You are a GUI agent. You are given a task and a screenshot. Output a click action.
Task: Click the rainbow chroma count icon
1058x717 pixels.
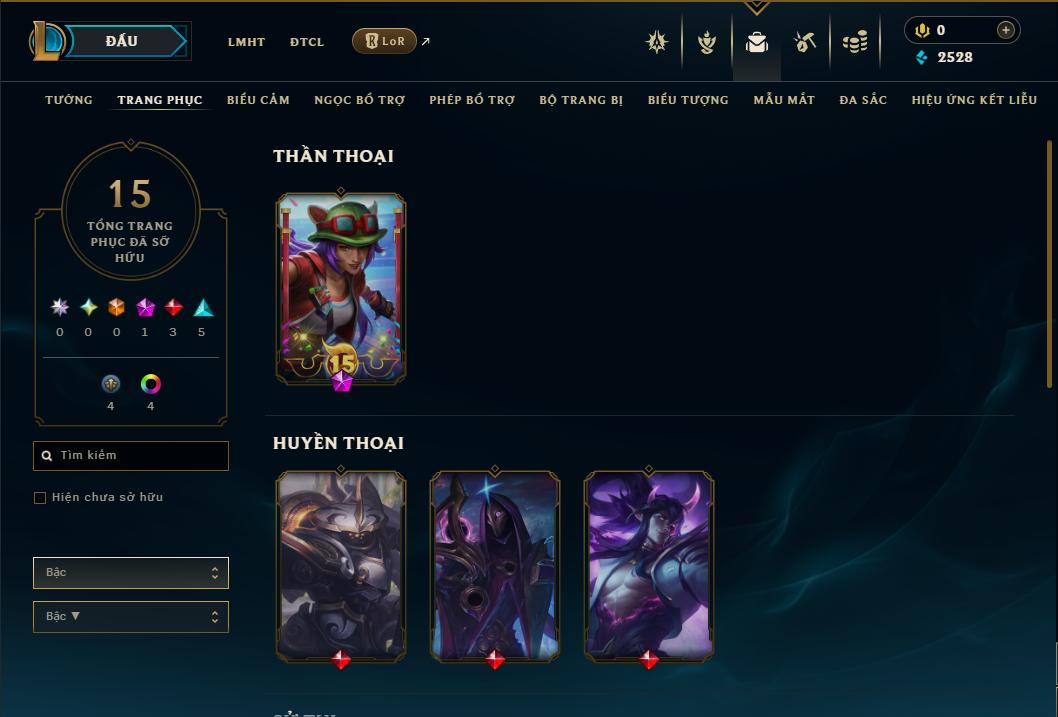coord(150,384)
